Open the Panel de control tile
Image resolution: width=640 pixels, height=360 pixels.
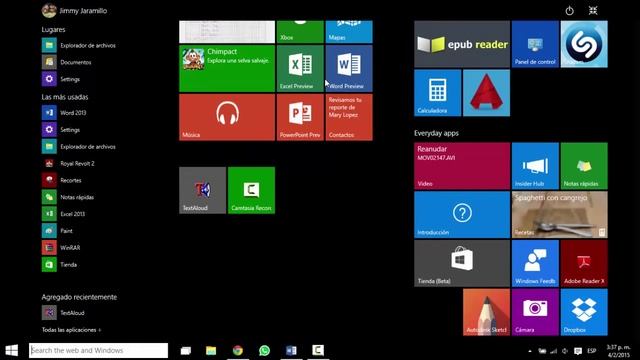535,44
